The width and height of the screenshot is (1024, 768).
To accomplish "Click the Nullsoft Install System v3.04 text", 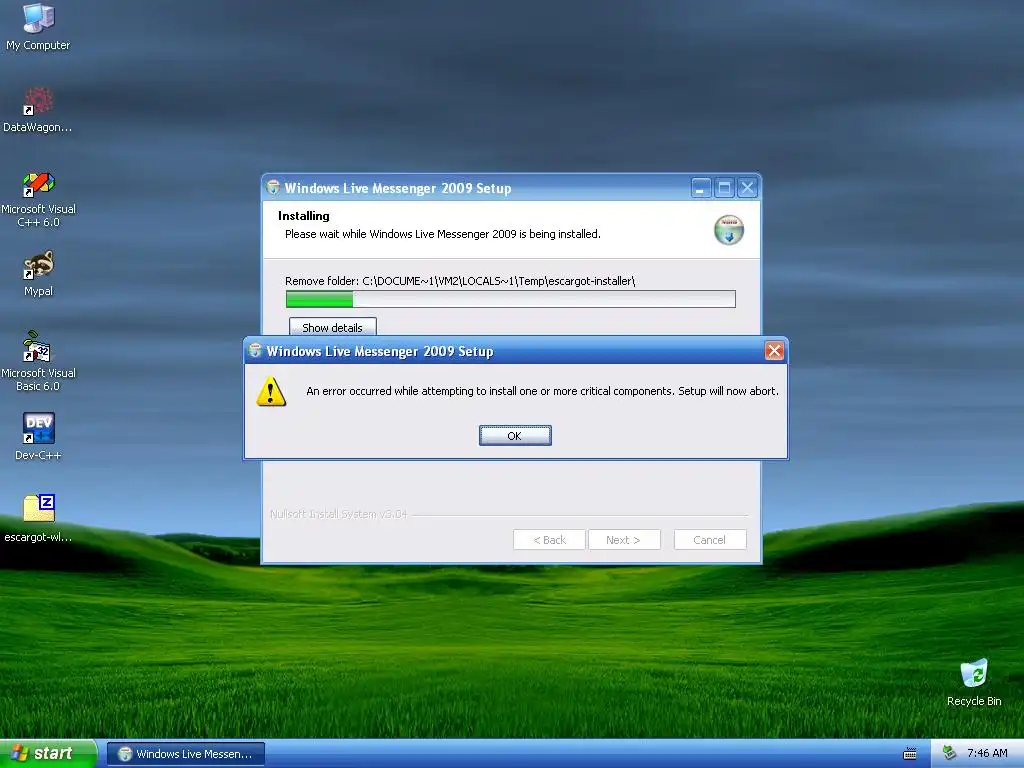I will click(x=338, y=514).
